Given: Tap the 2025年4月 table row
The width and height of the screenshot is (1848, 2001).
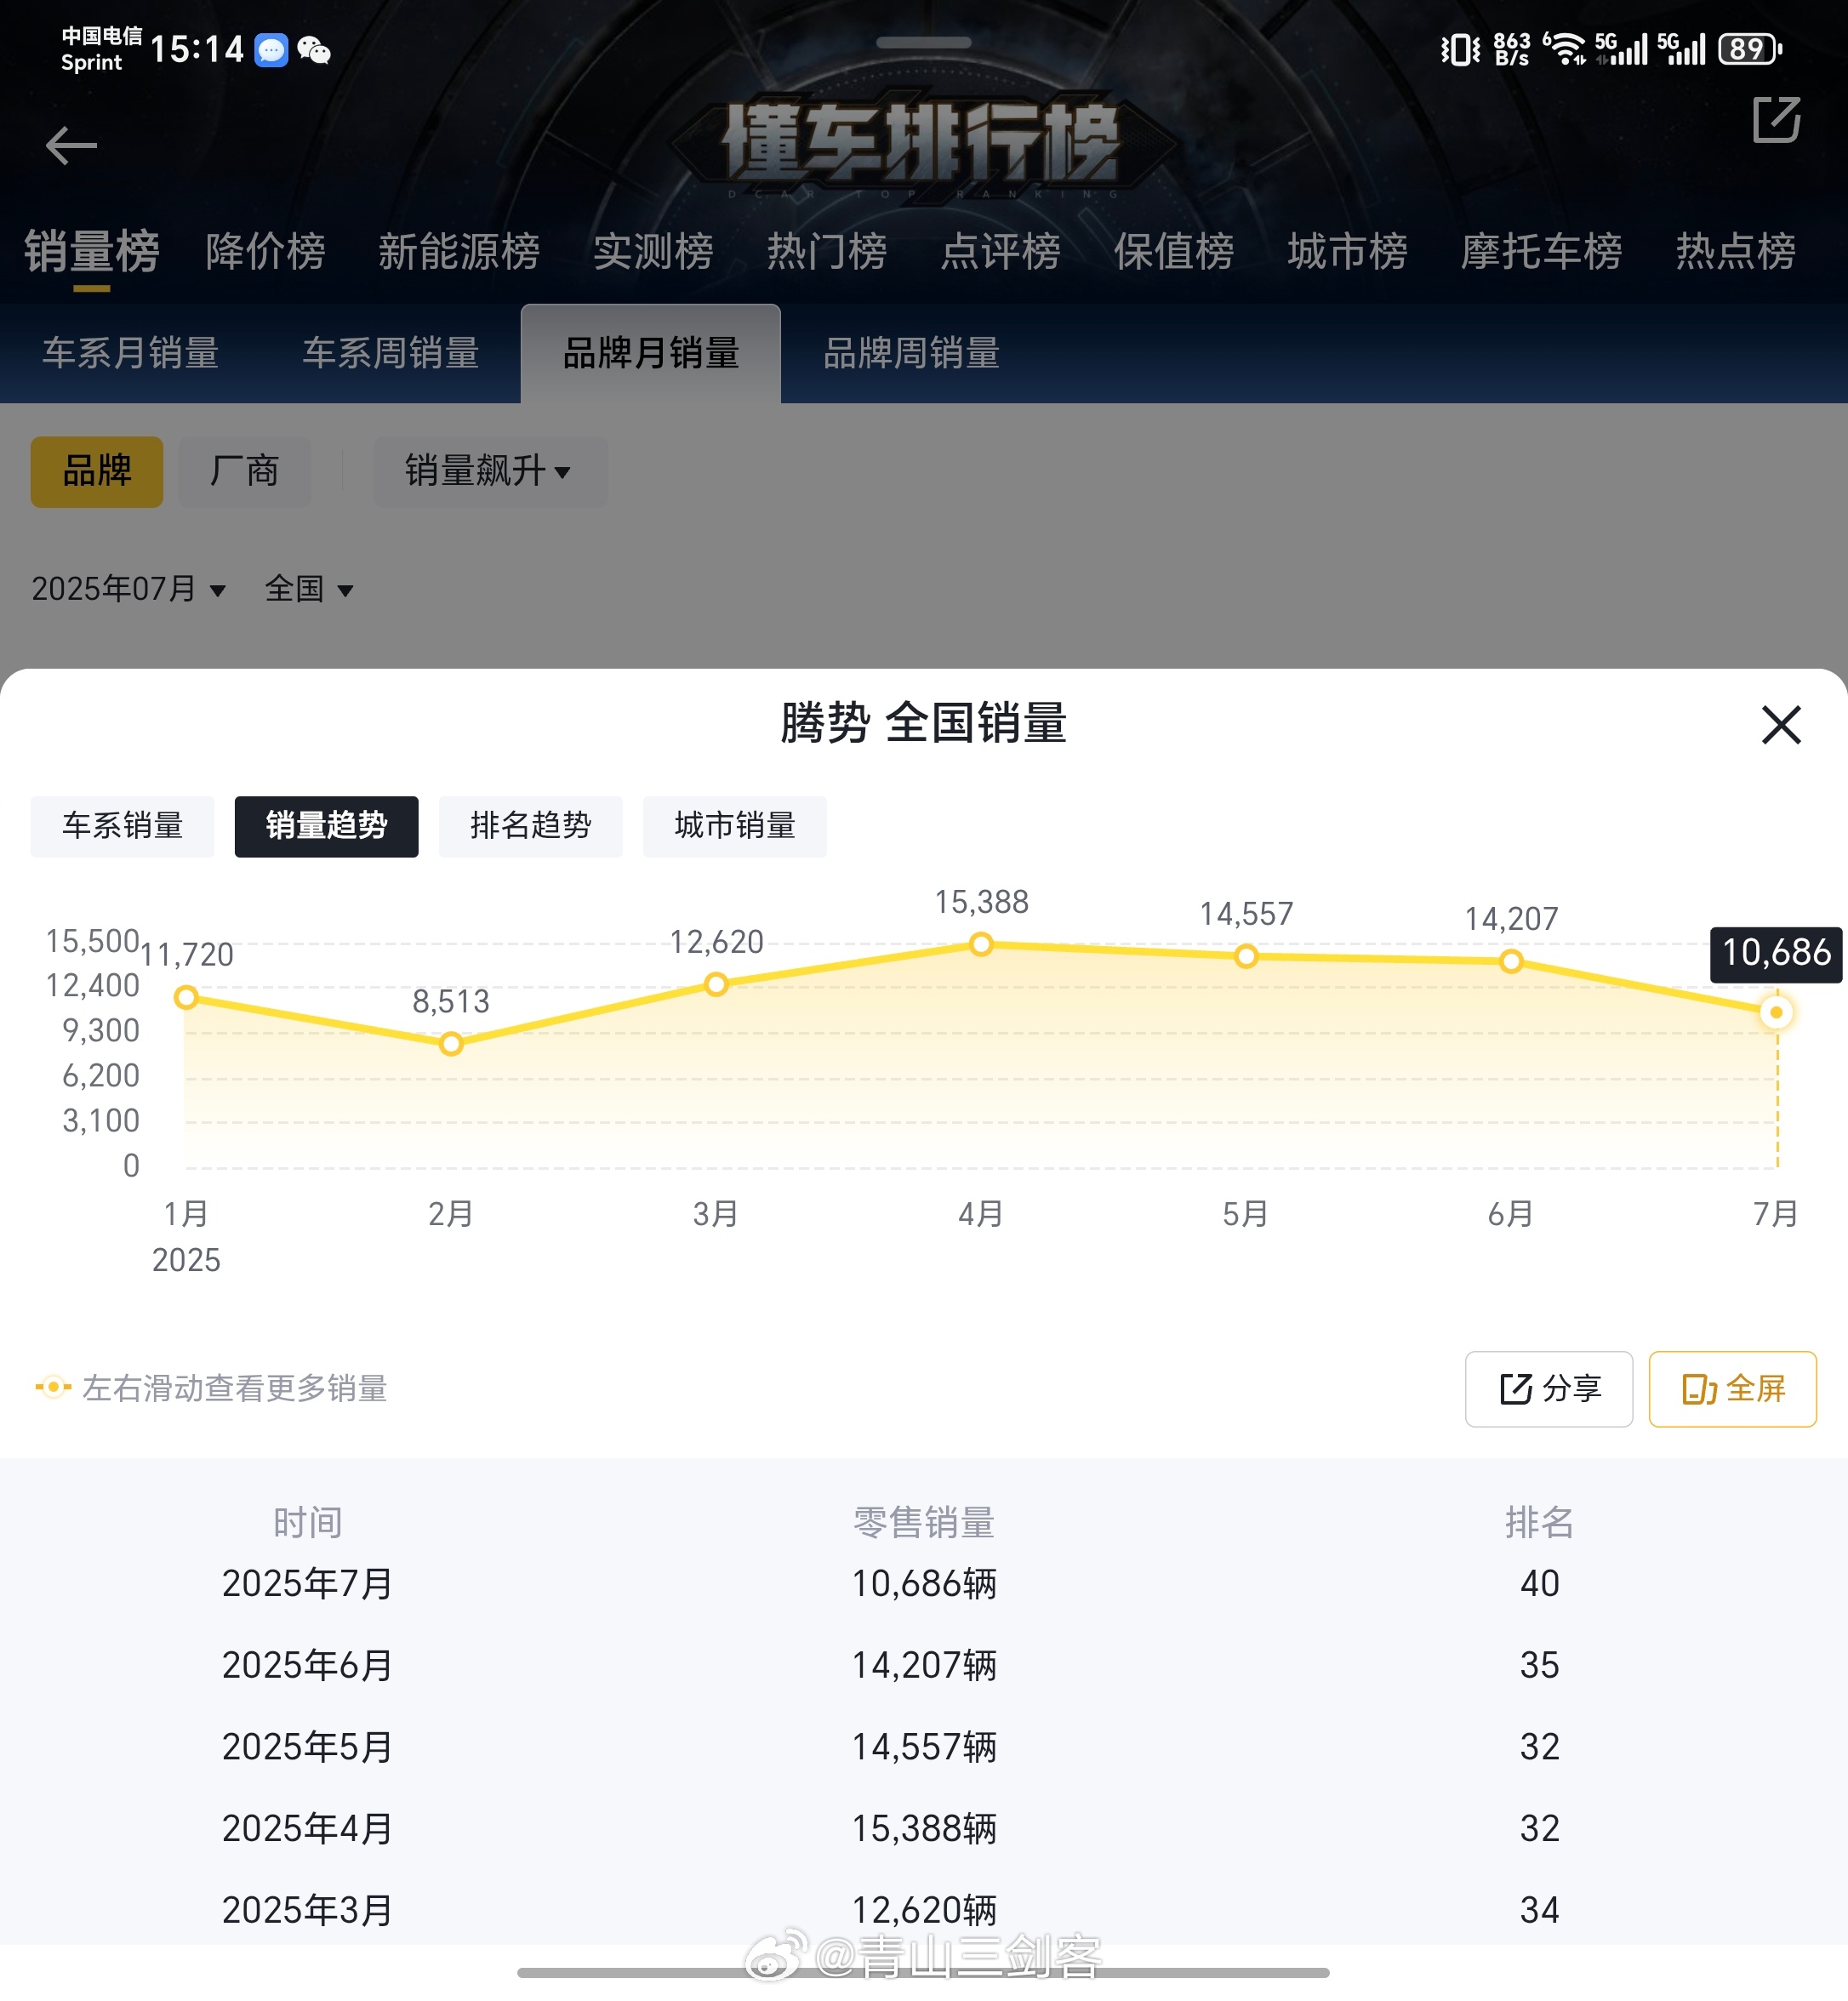Looking at the screenshot, I should (924, 1829).
